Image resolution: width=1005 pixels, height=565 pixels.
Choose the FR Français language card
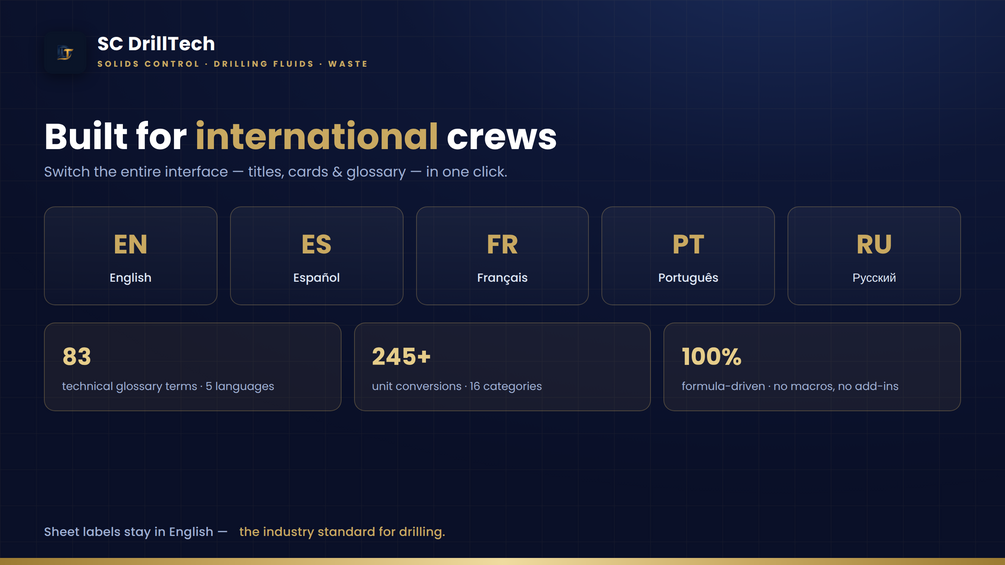click(x=502, y=256)
